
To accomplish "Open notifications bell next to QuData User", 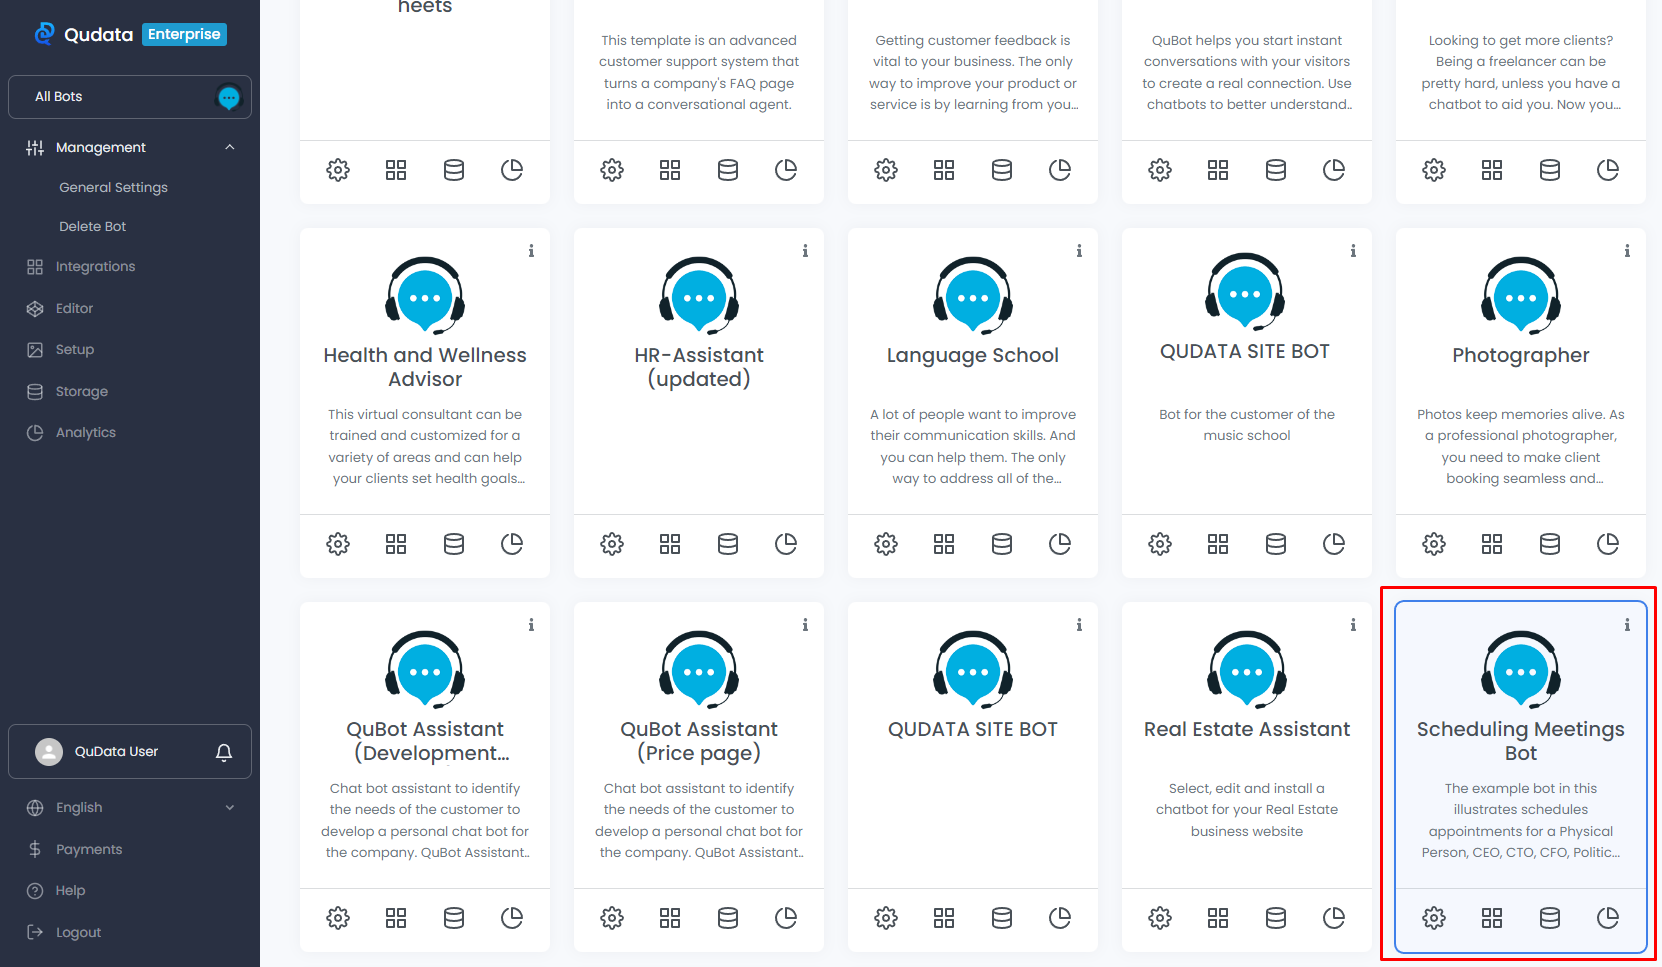I will pos(224,752).
